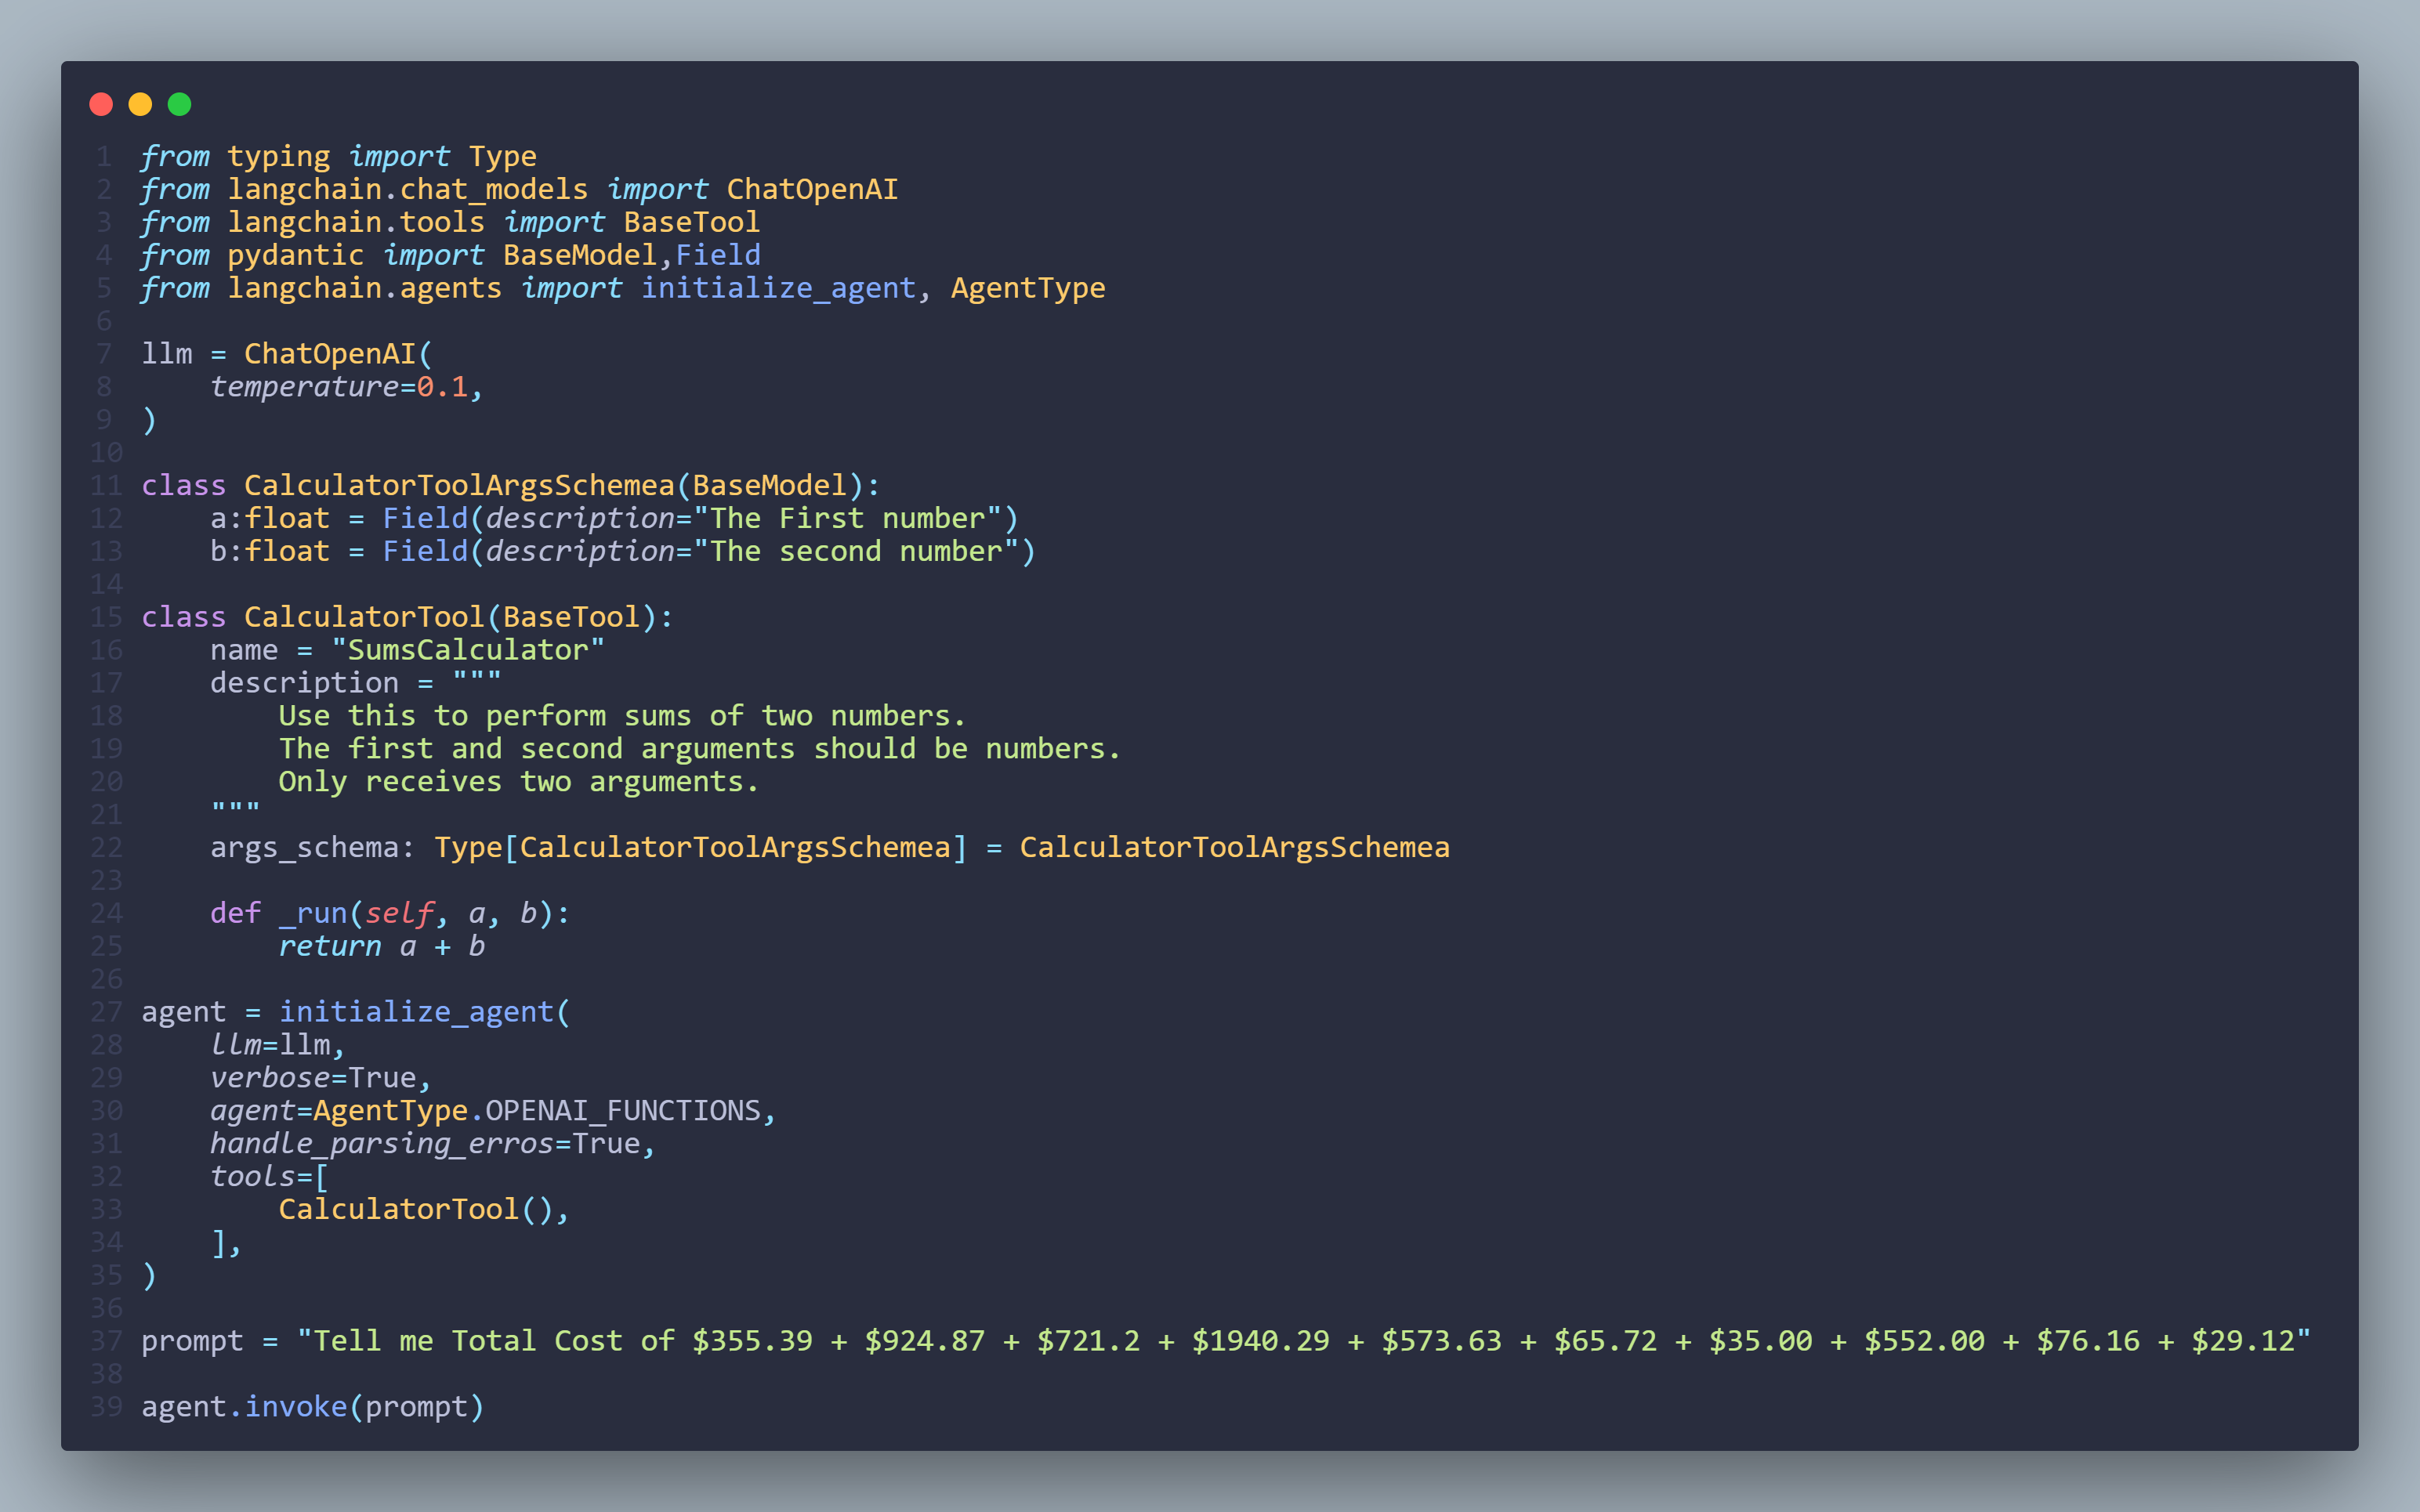Click line number 37 in the gutter
This screenshot has height=1512, width=2420.
[106, 1341]
